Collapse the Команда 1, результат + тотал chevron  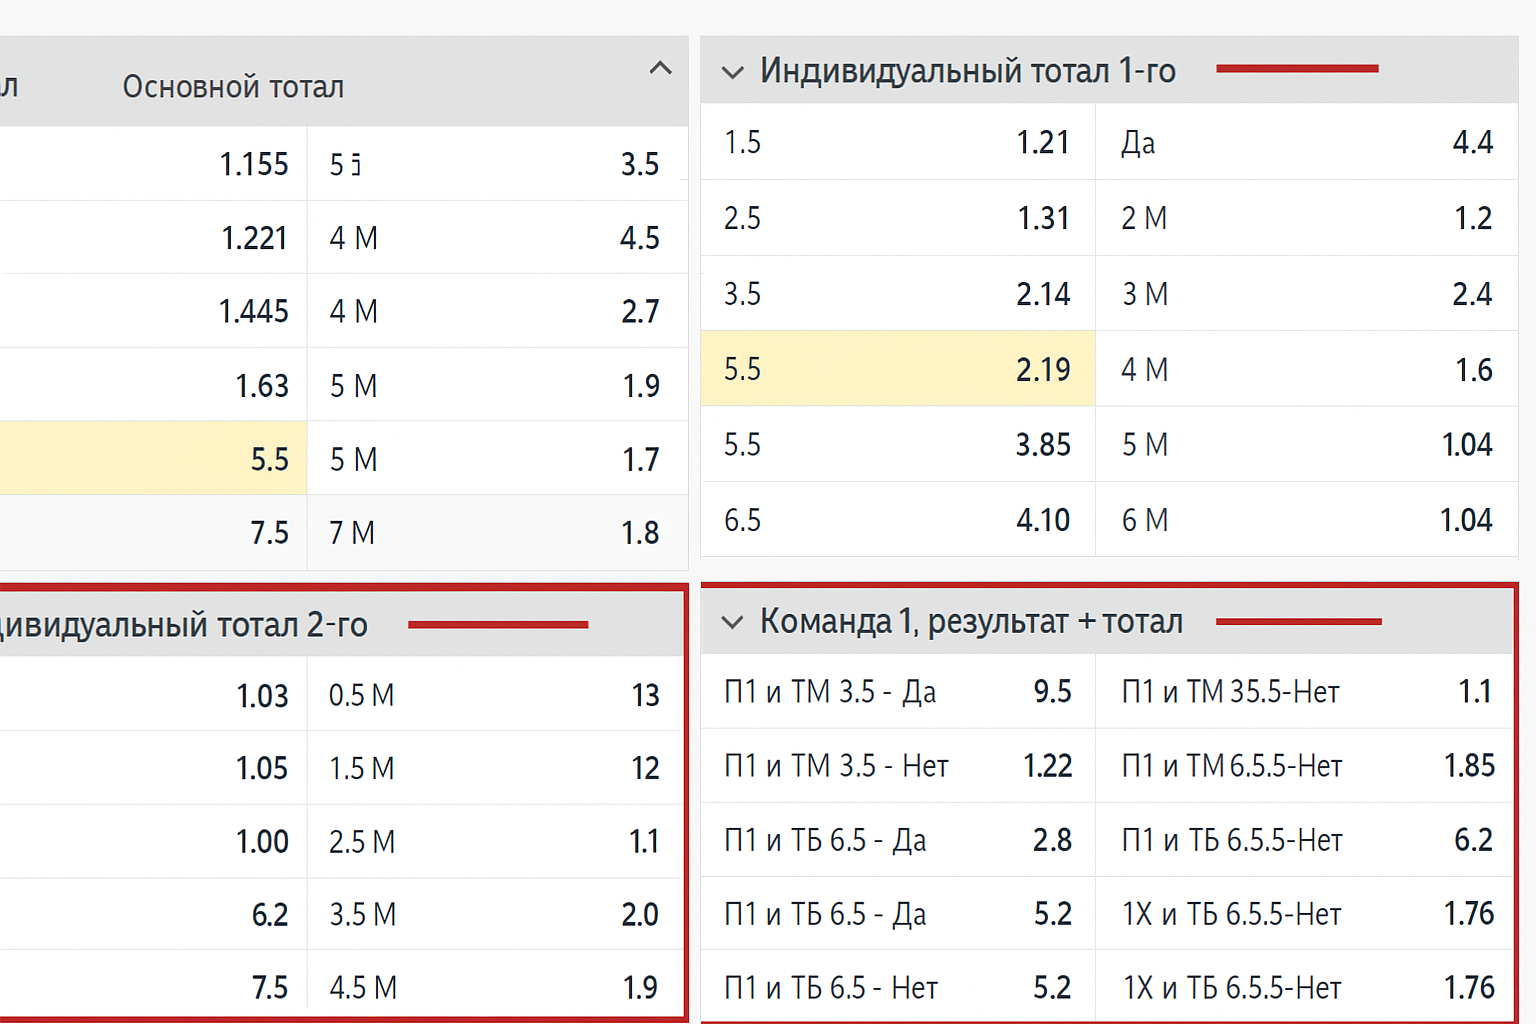(732, 622)
